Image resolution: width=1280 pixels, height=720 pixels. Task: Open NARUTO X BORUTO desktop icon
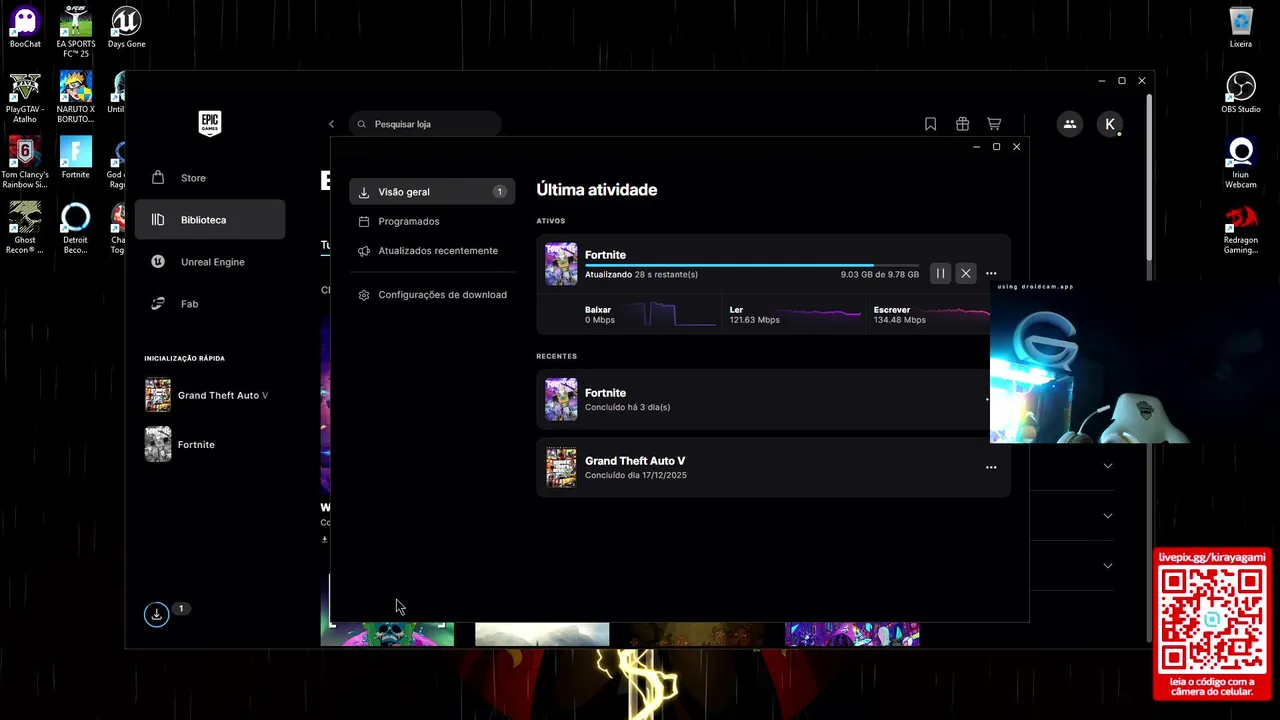[76, 97]
